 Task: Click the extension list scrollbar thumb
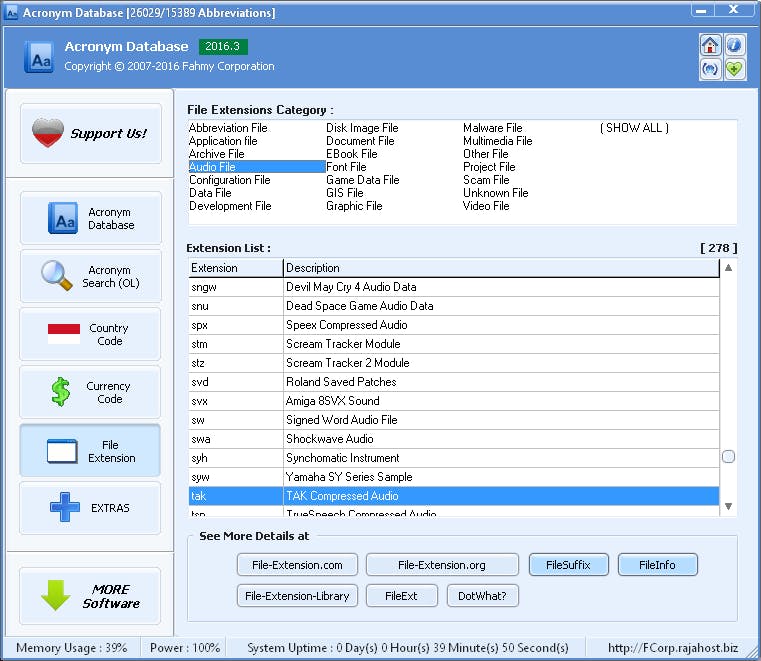click(728, 457)
